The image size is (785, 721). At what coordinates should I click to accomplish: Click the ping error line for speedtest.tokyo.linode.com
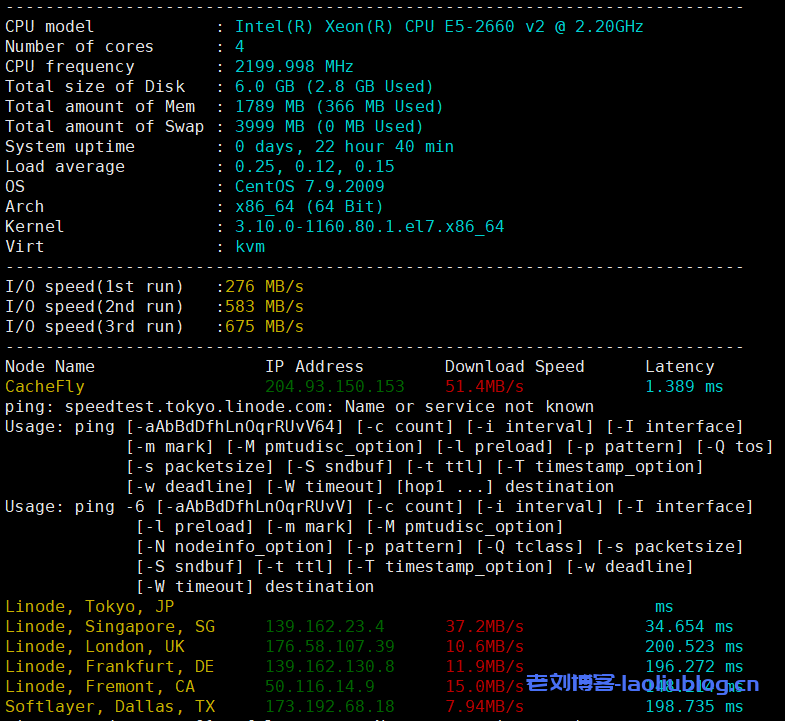[x=299, y=407]
